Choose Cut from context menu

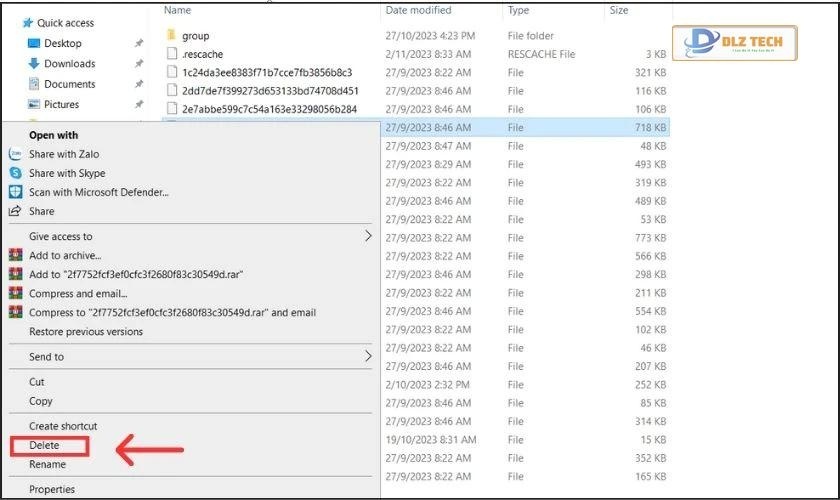tap(36, 382)
